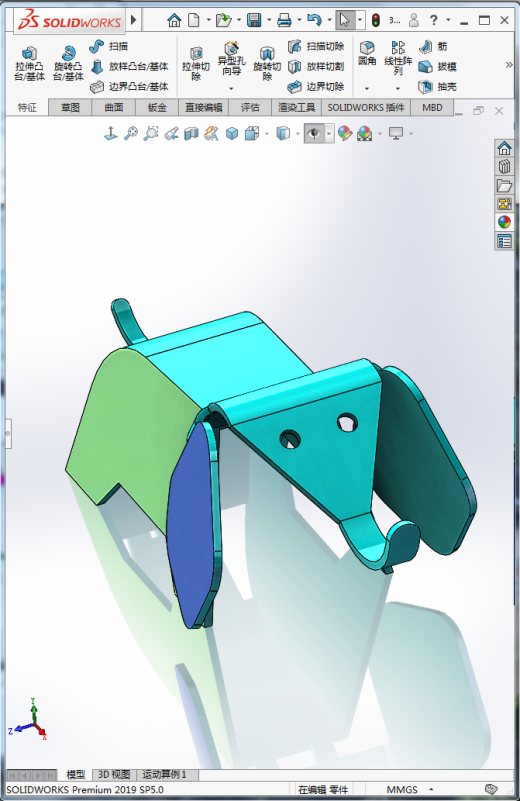Open the Section View icon in view toolbar
Image resolution: width=520 pixels, height=801 pixels.
pyautogui.click(x=192, y=134)
